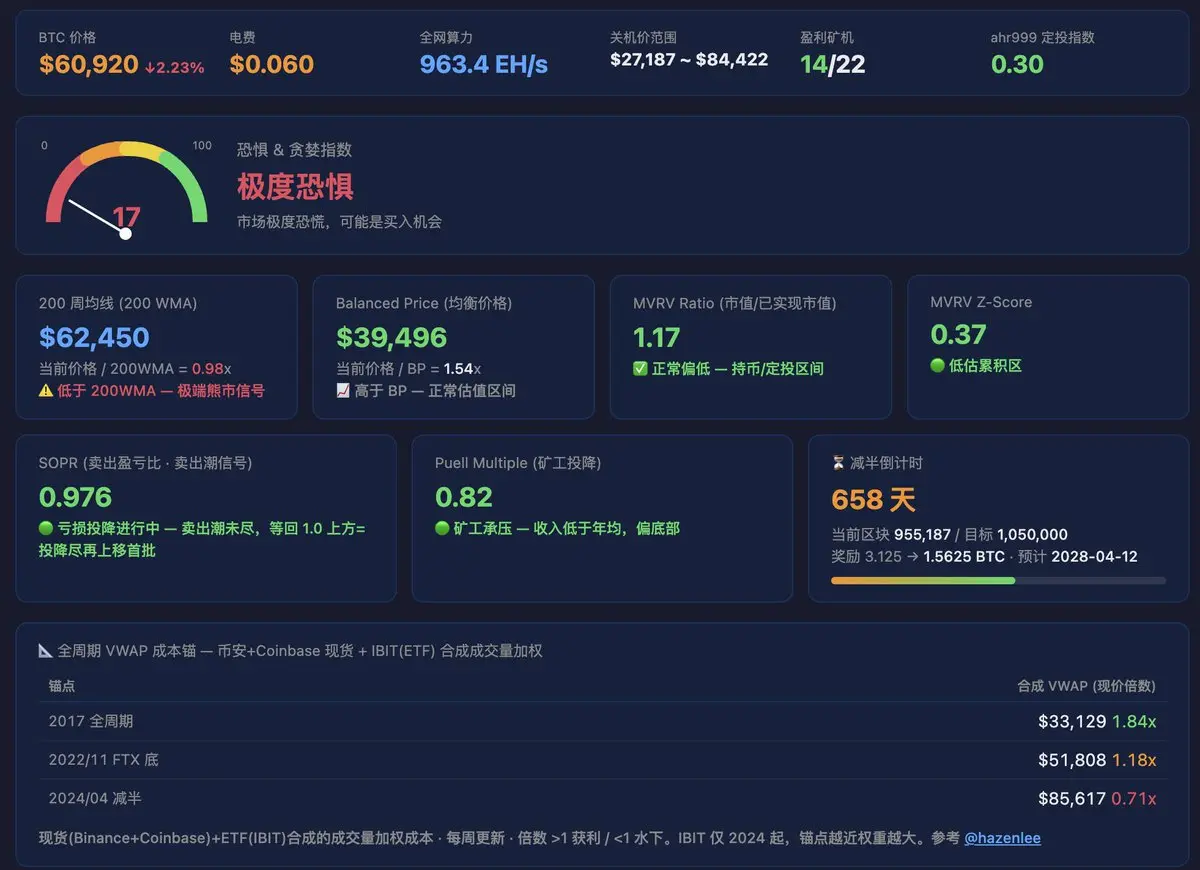Click the countdown value 658 天
Image resolution: width=1200 pixels, height=870 pixels.
(873, 500)
